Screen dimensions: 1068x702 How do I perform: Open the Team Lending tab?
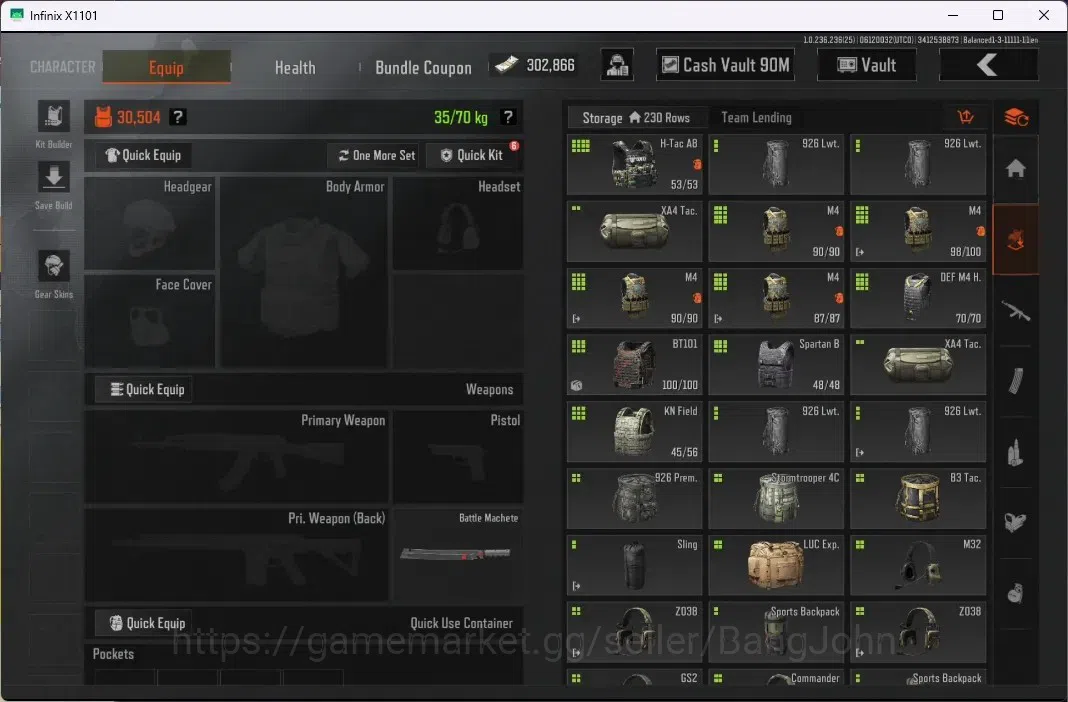[756, 118]
